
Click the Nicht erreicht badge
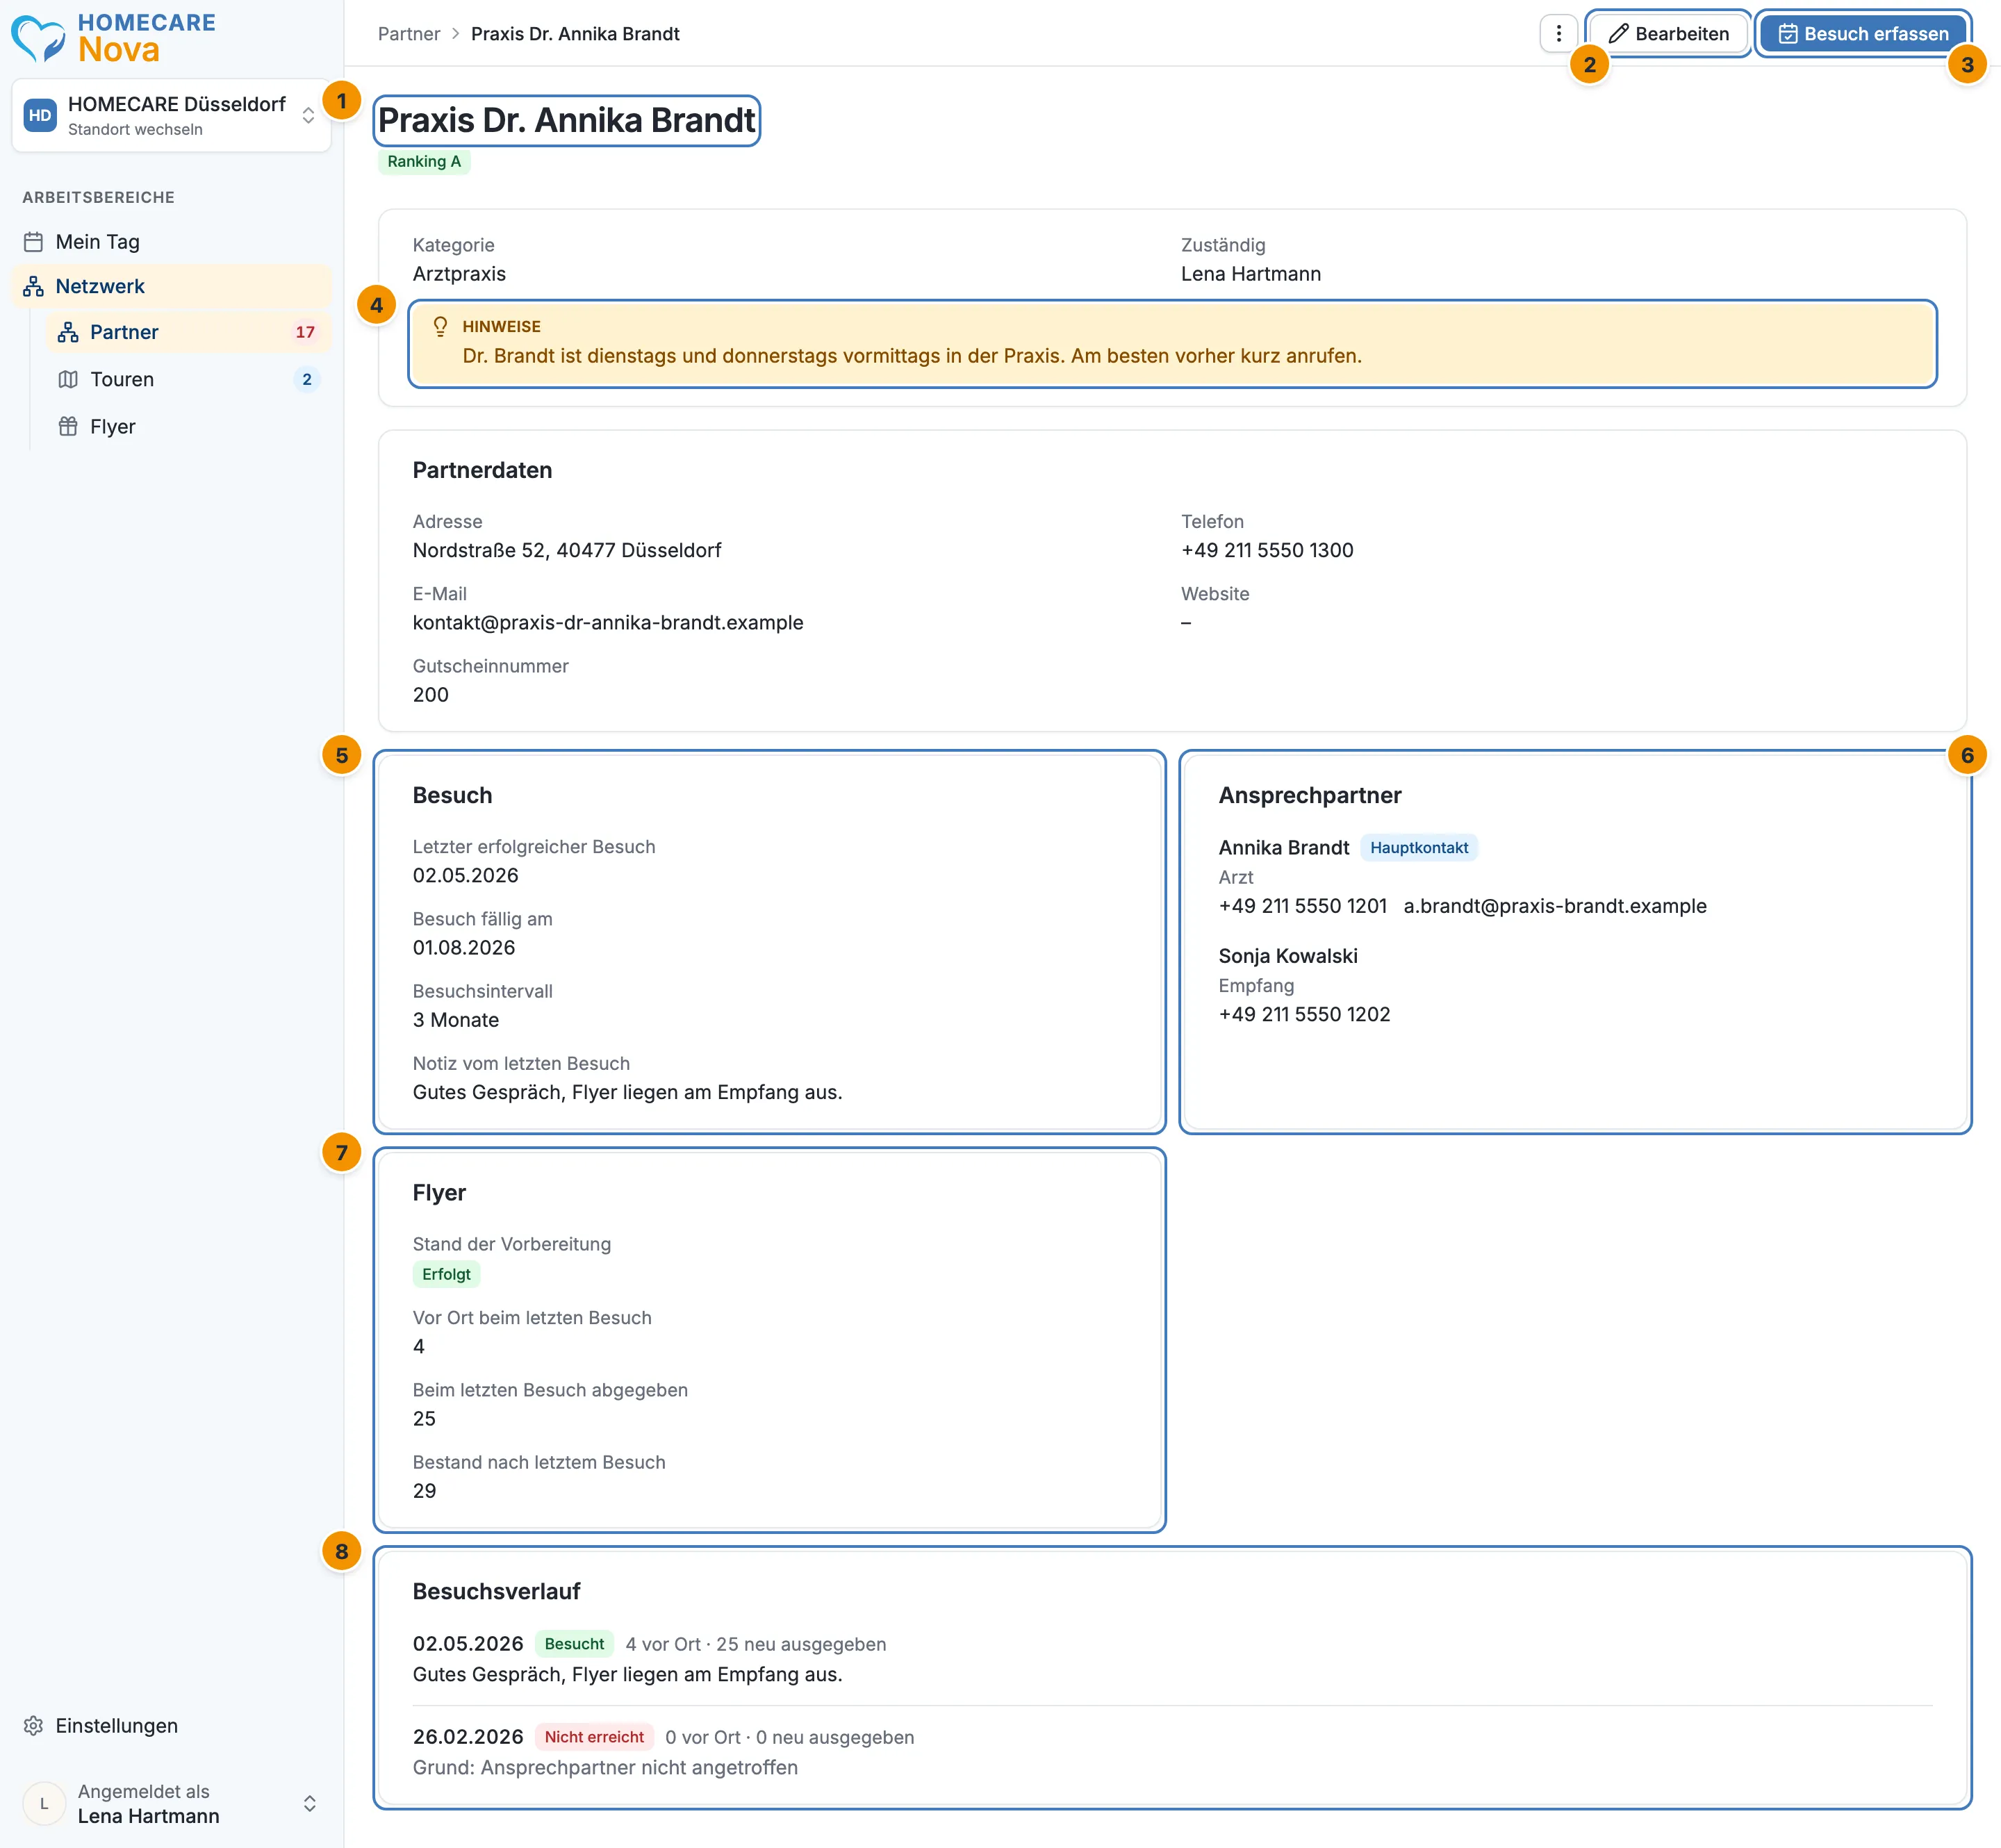click(594, 1737)
